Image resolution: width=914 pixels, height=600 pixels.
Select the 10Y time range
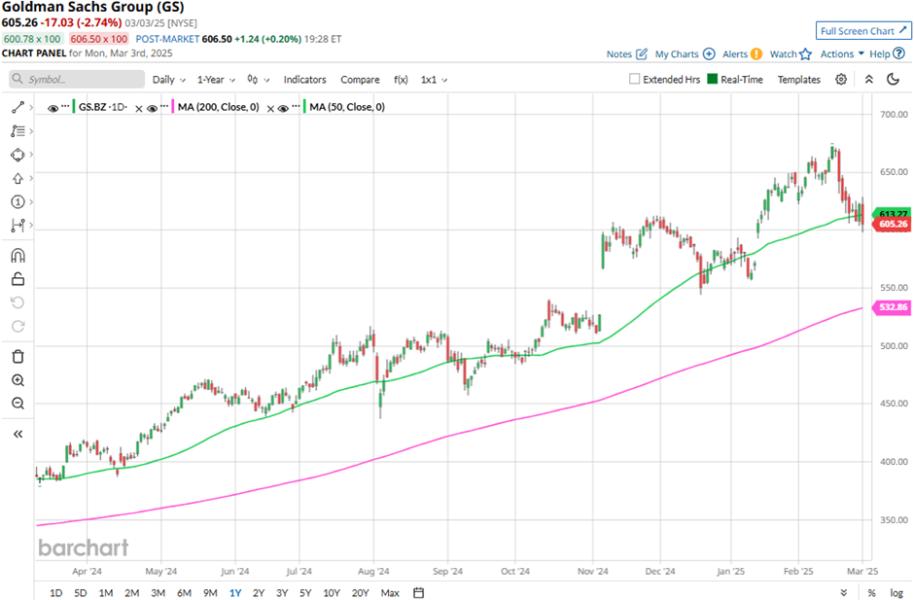click(x=331, y=592)
